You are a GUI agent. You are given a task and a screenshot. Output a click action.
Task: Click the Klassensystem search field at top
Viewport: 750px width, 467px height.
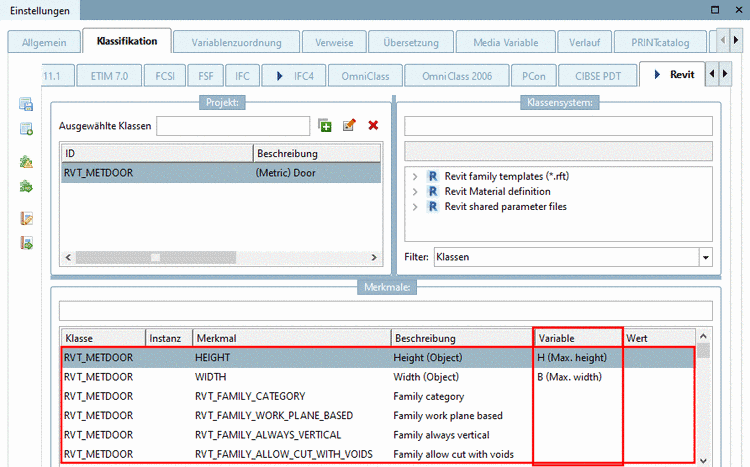558,126
